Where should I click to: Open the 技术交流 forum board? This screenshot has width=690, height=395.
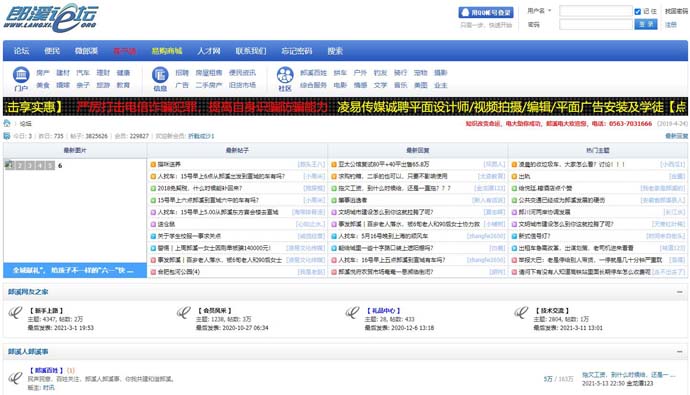pos(552,311)
